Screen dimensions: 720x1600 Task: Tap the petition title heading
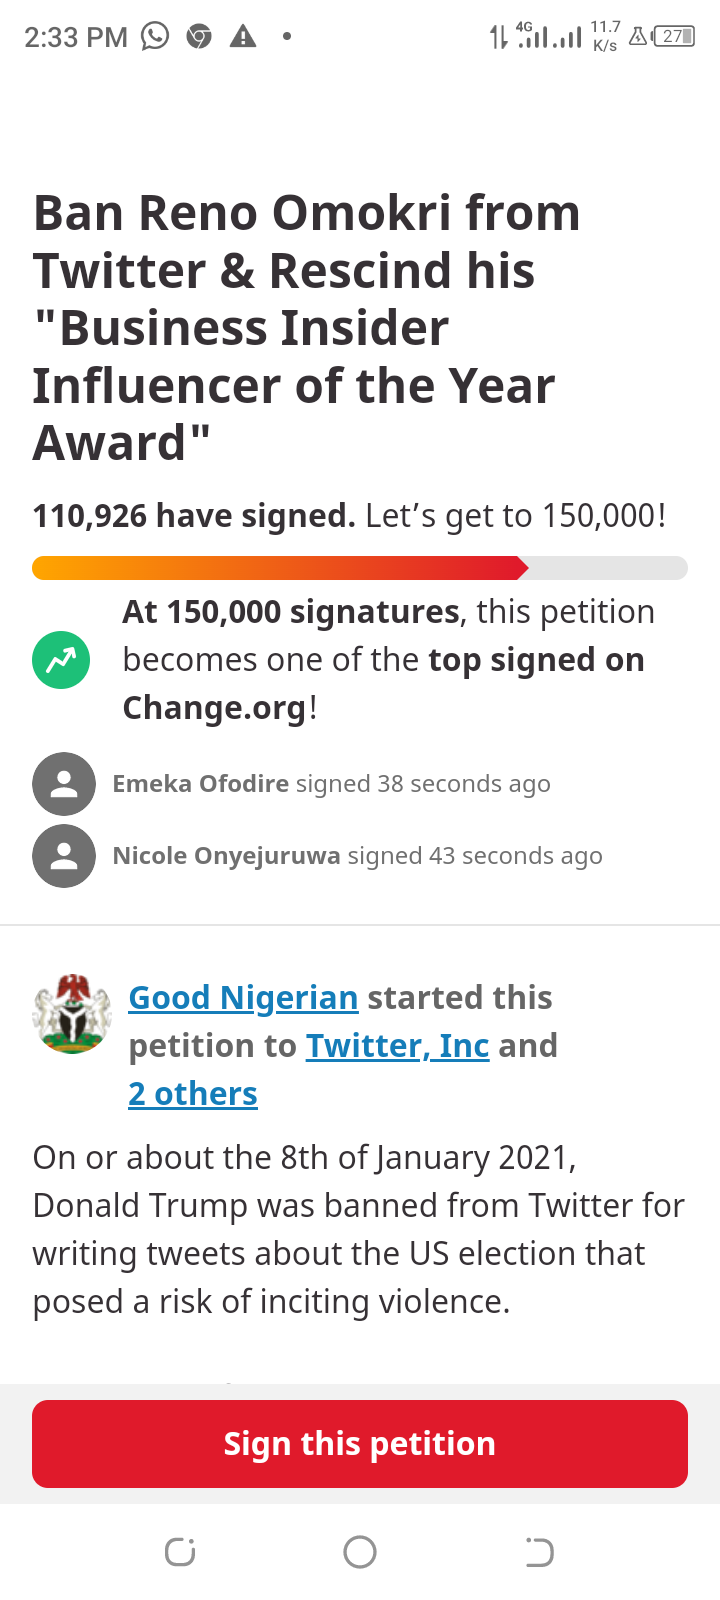pos(307,328)
